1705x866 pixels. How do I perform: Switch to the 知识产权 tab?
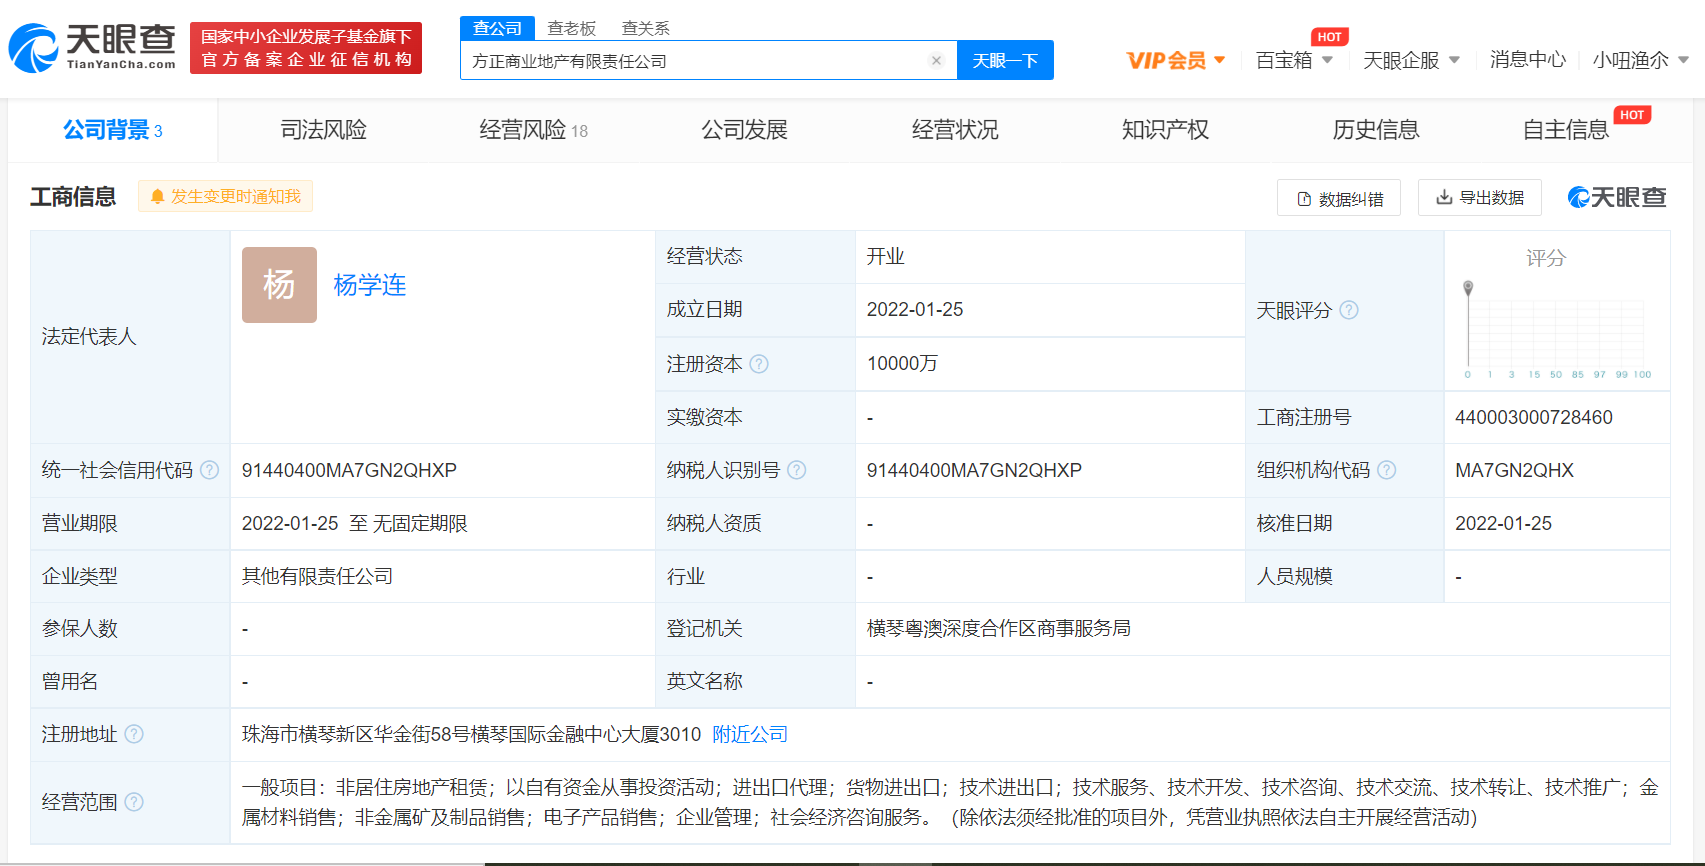point(1165,130)
